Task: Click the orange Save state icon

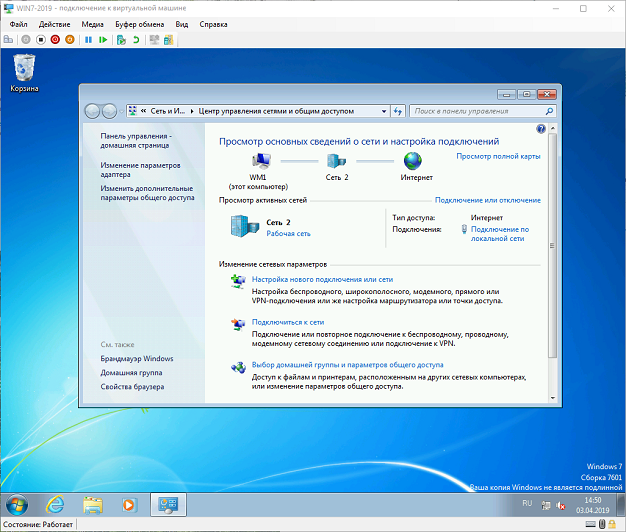Action: pyautogui.click(x=69, y=40)
